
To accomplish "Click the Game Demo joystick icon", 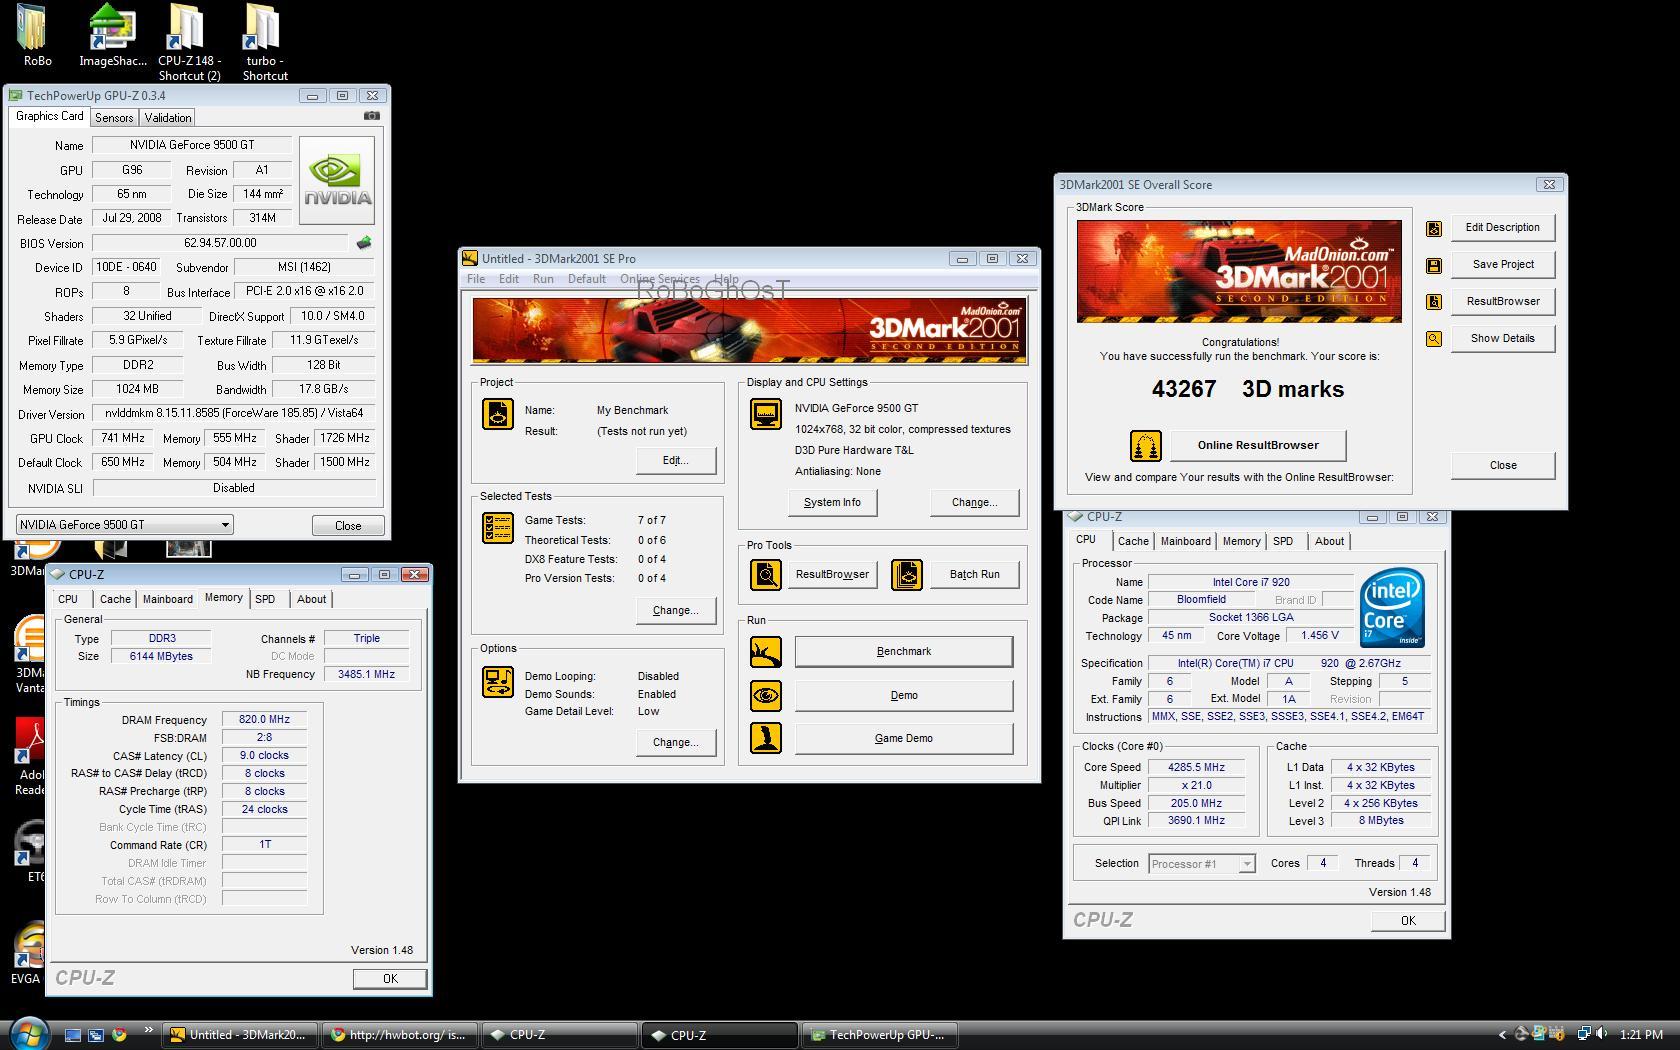I will (x=766, y=738).
